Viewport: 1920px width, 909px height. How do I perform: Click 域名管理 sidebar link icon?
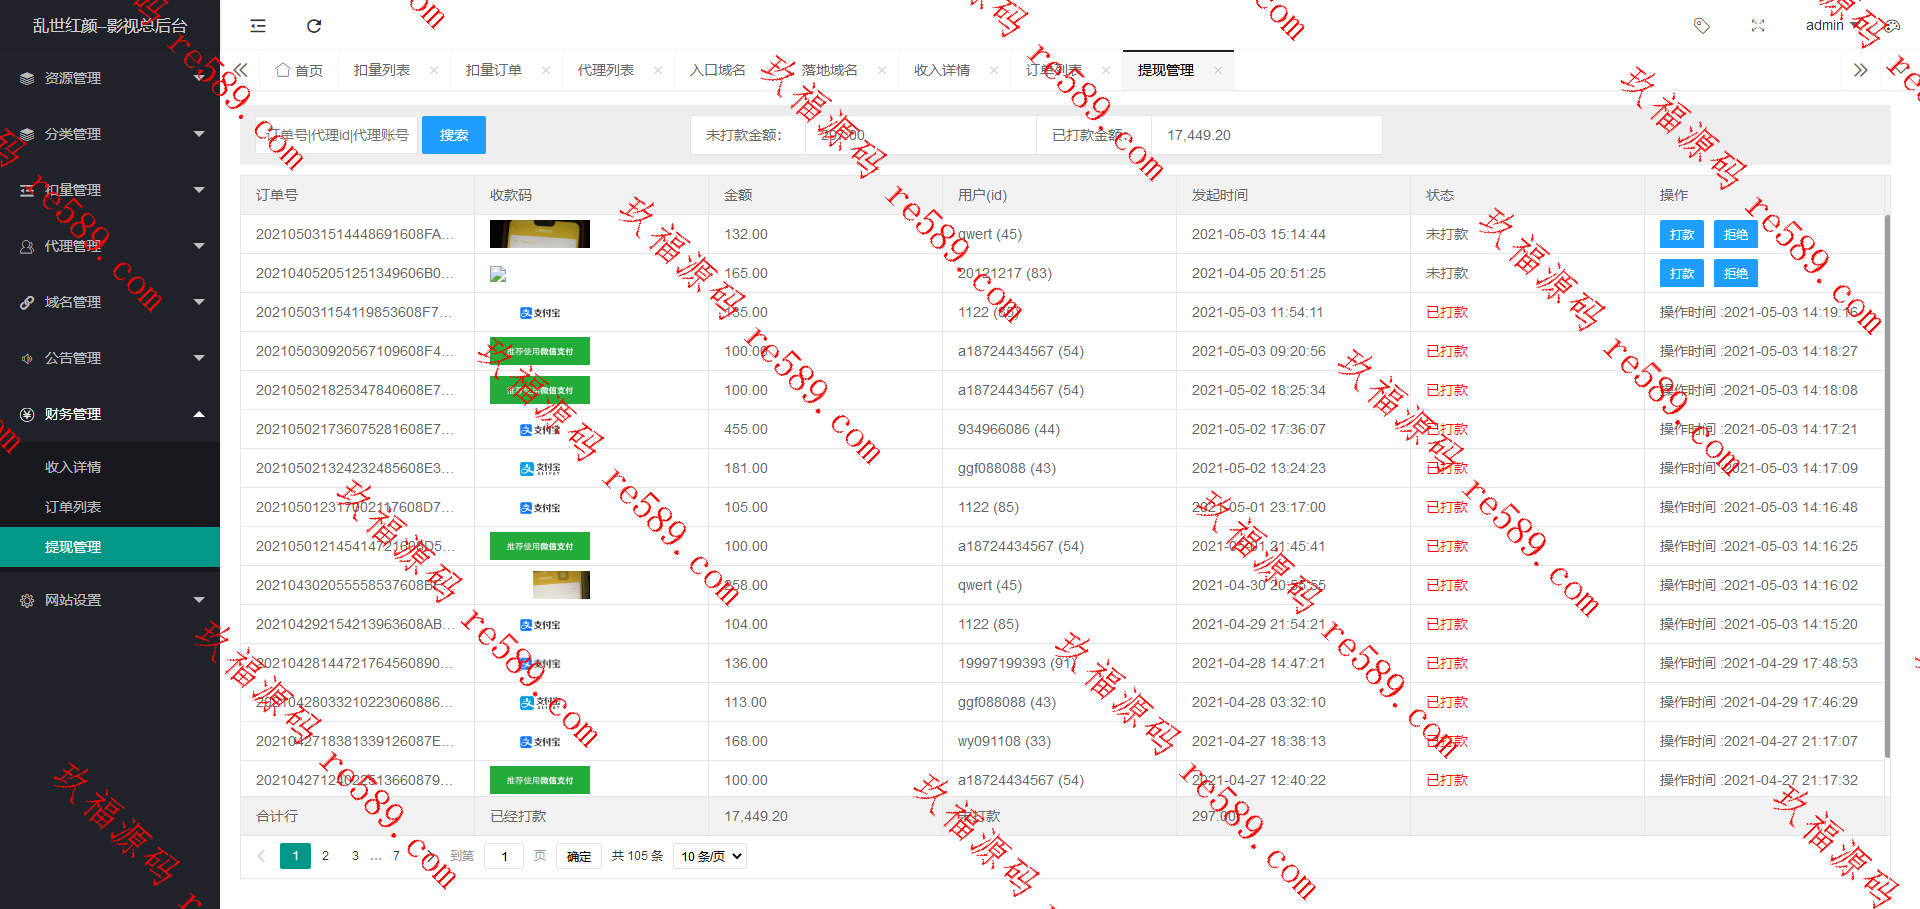coord(27,302)
